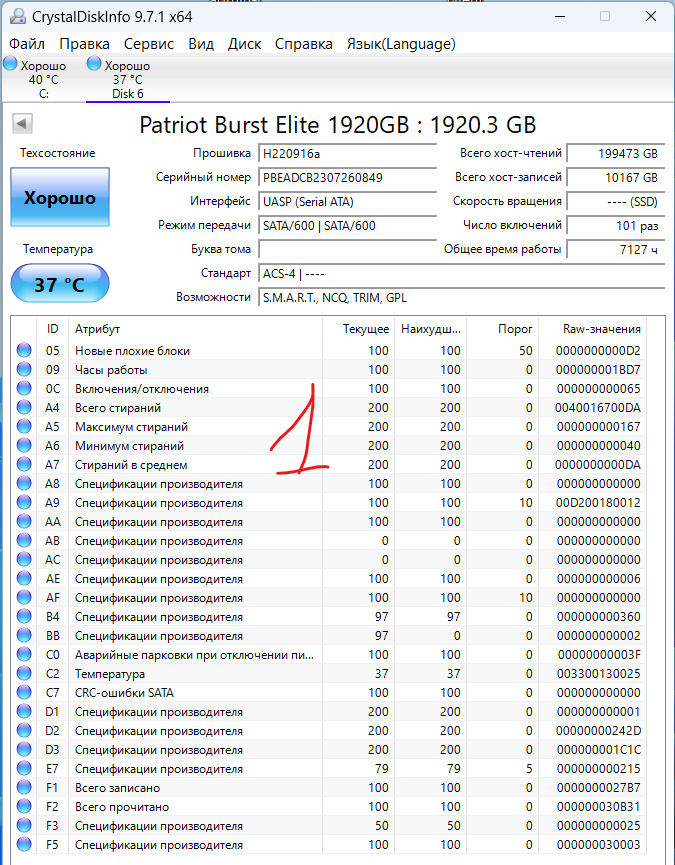Select the Новые плохие блоки row

(x=331, y=350)
